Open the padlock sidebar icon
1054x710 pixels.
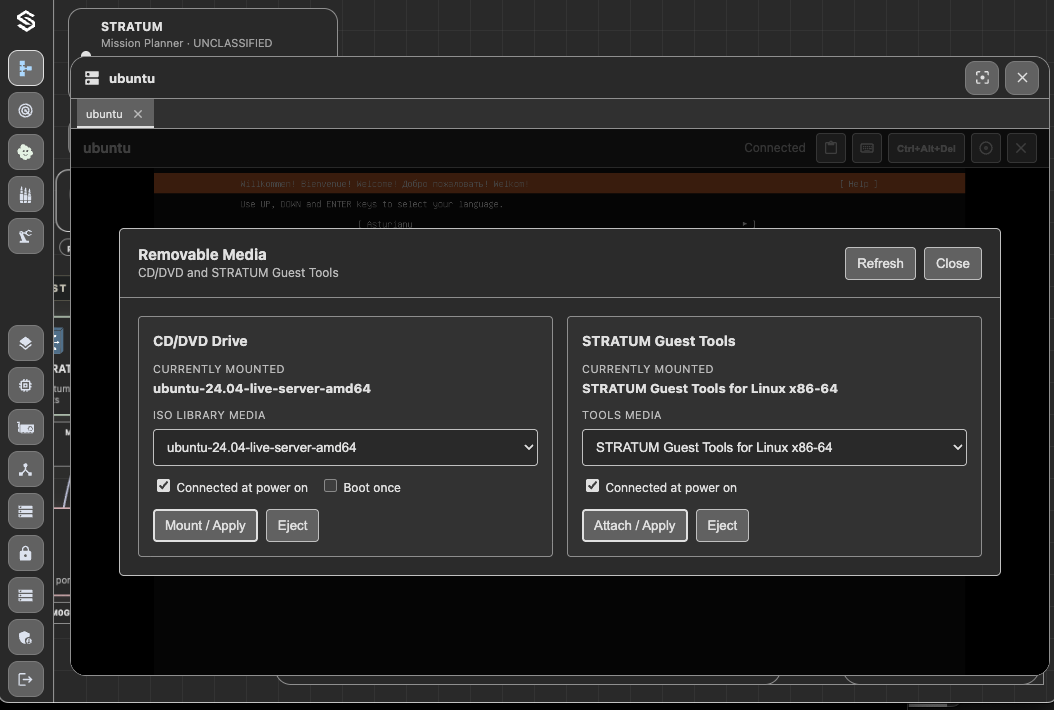(x=26, y=553)
